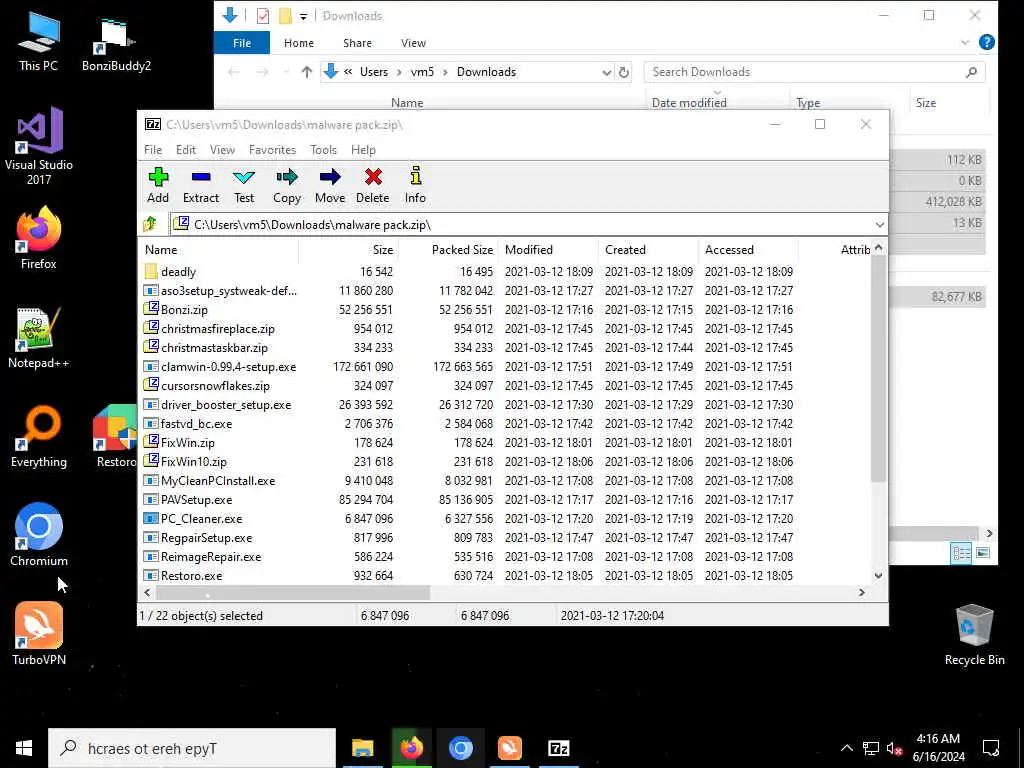Select PC_Cleaner.exe in the list
The height and width of the screenshot is (768, 1024).
[505, 519]
